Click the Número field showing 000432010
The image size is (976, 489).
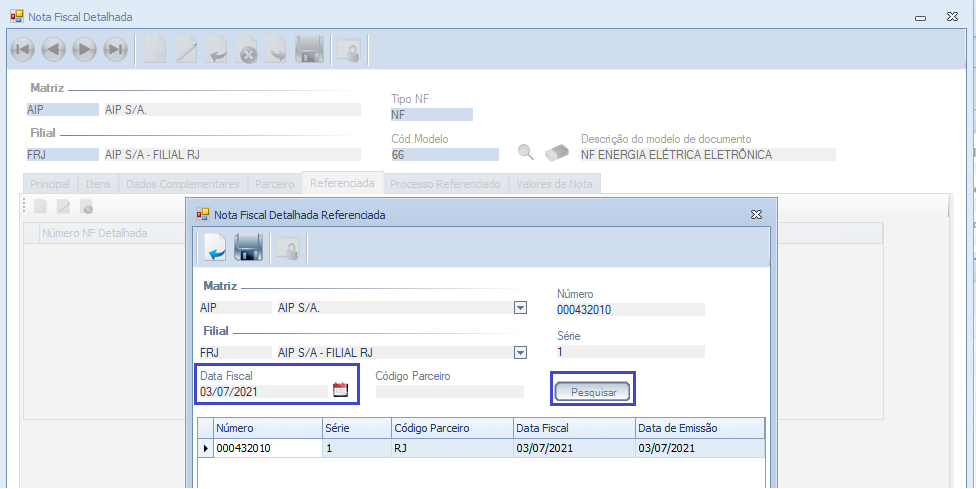click(x=630, y=310)
